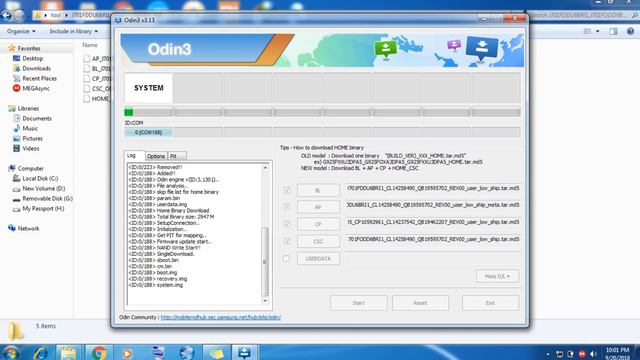Click the CSC file button

(318, 241)
